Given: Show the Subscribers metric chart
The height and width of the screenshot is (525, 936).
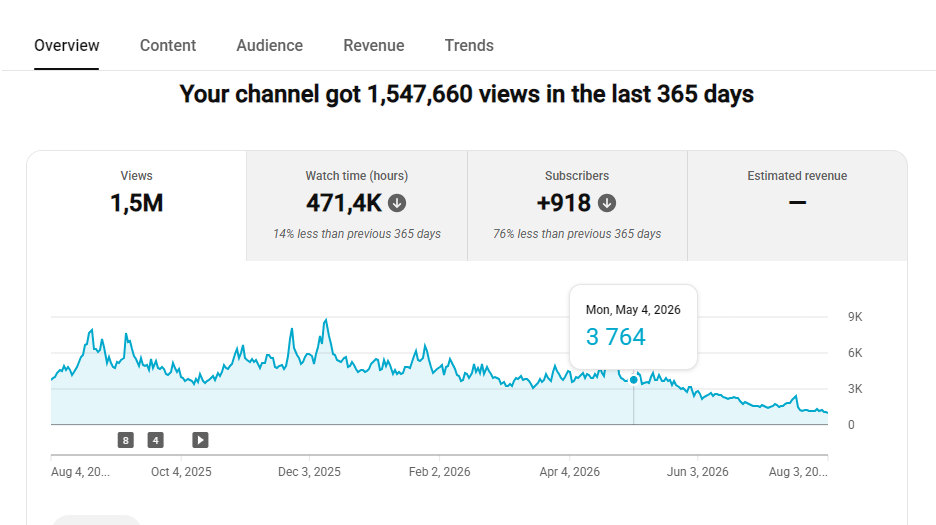Looking at the screenshot, I should (577, 206).
